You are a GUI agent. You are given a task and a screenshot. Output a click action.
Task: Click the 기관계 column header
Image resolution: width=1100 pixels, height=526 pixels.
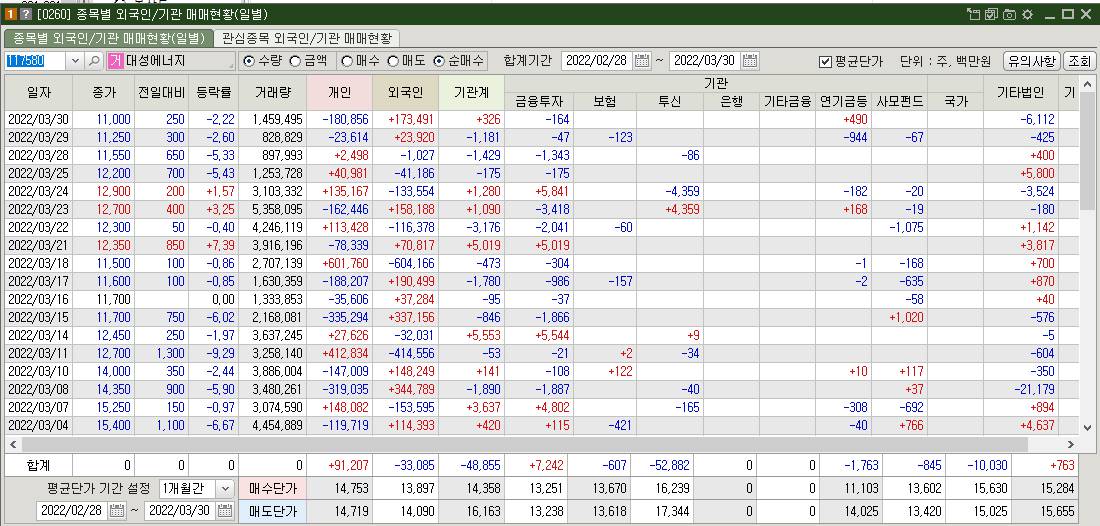coord(471,92)
